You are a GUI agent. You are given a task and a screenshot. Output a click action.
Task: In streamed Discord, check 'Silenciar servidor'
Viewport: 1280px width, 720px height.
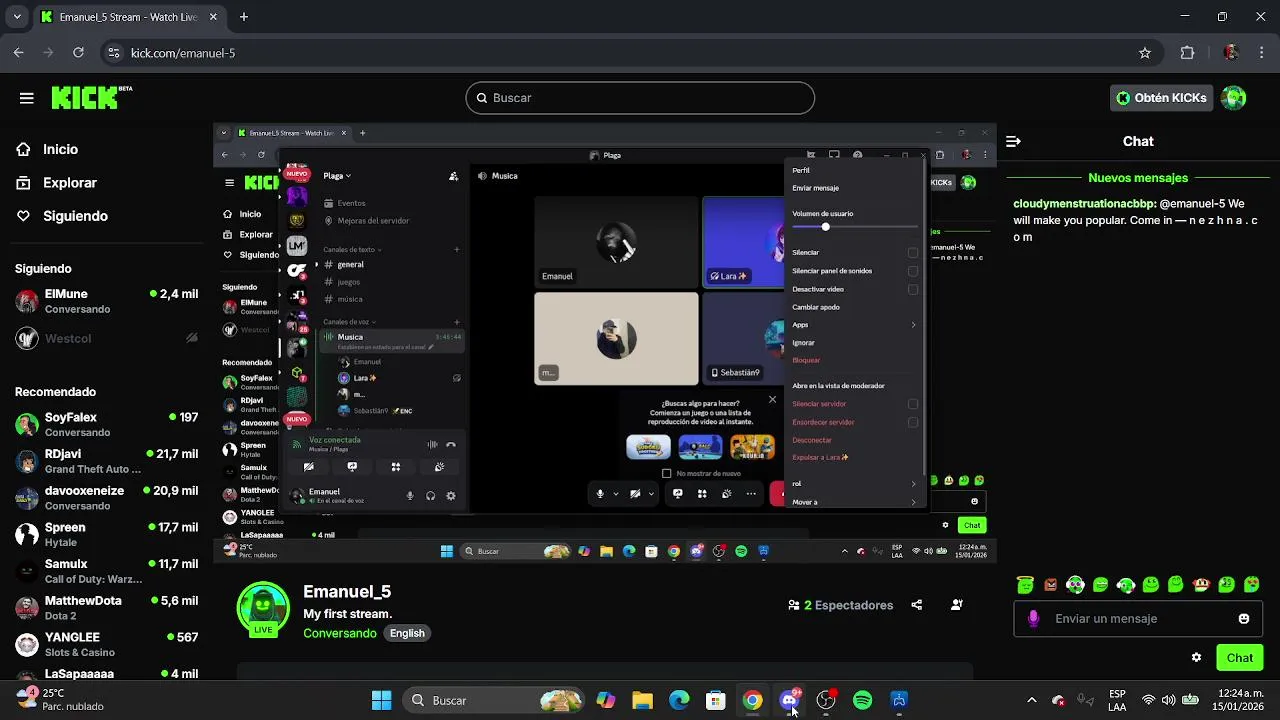(913, 404)
